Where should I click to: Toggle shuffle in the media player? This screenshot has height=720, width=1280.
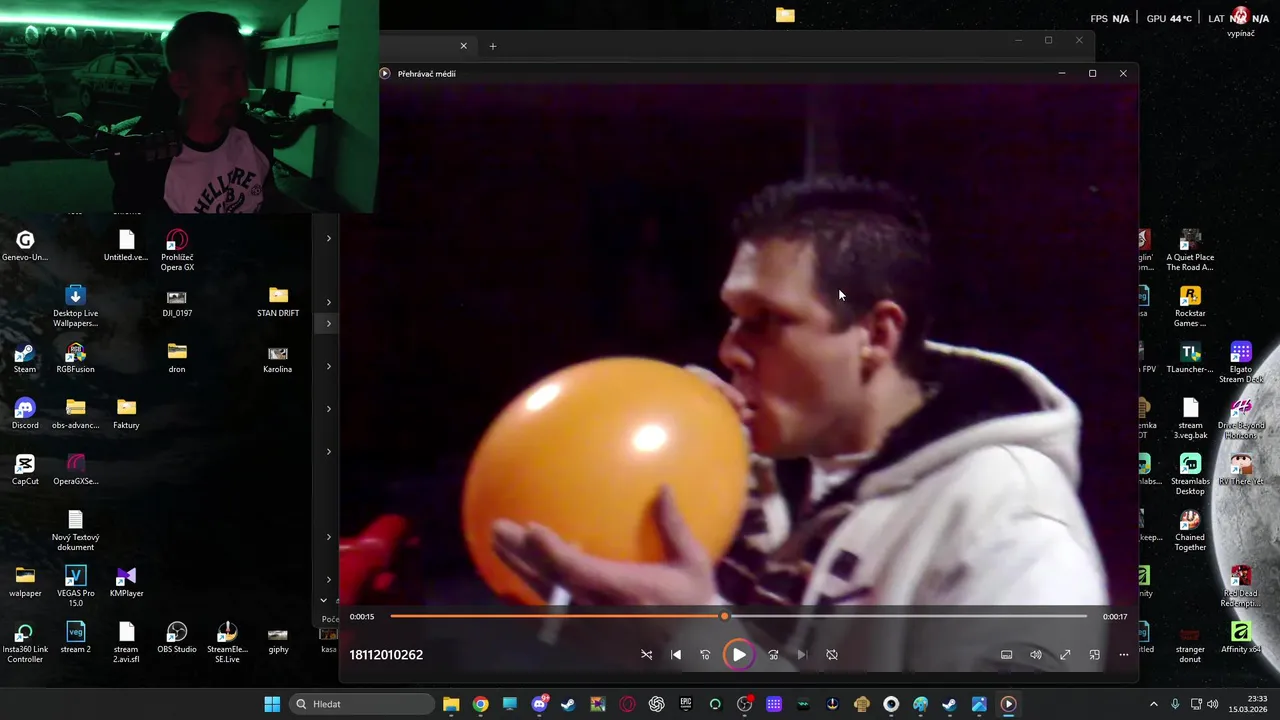(646, 655)
